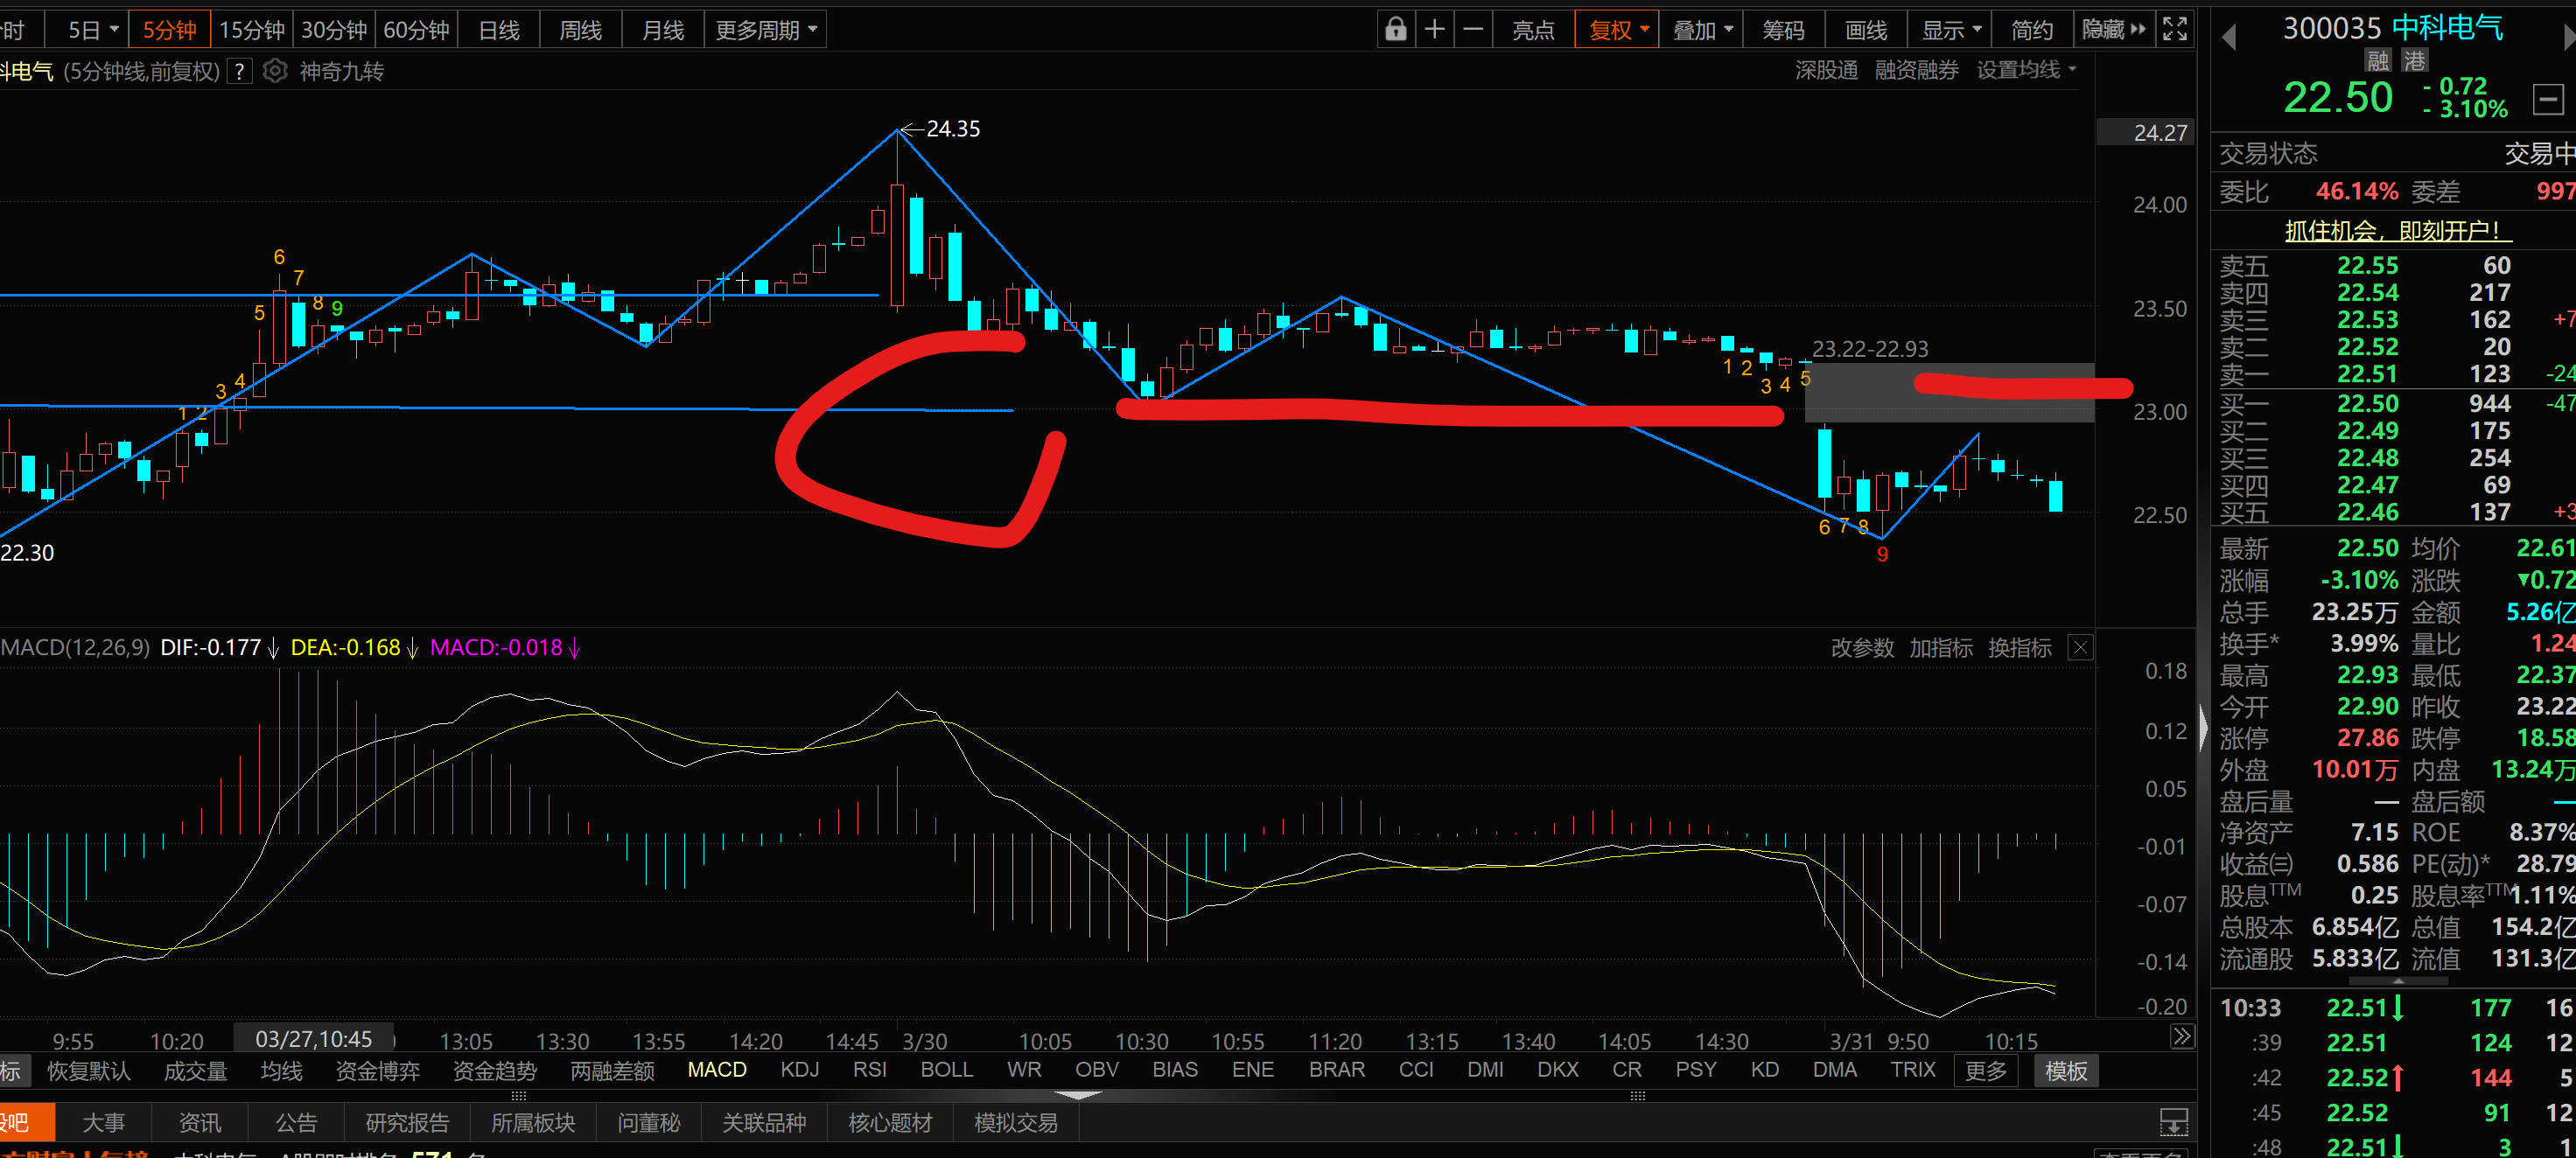Image resolution: width=2576 pixels, height=1158 pixels.
Task: Toggle 亮点 highlights on chart
Action: click(1533, 30)
